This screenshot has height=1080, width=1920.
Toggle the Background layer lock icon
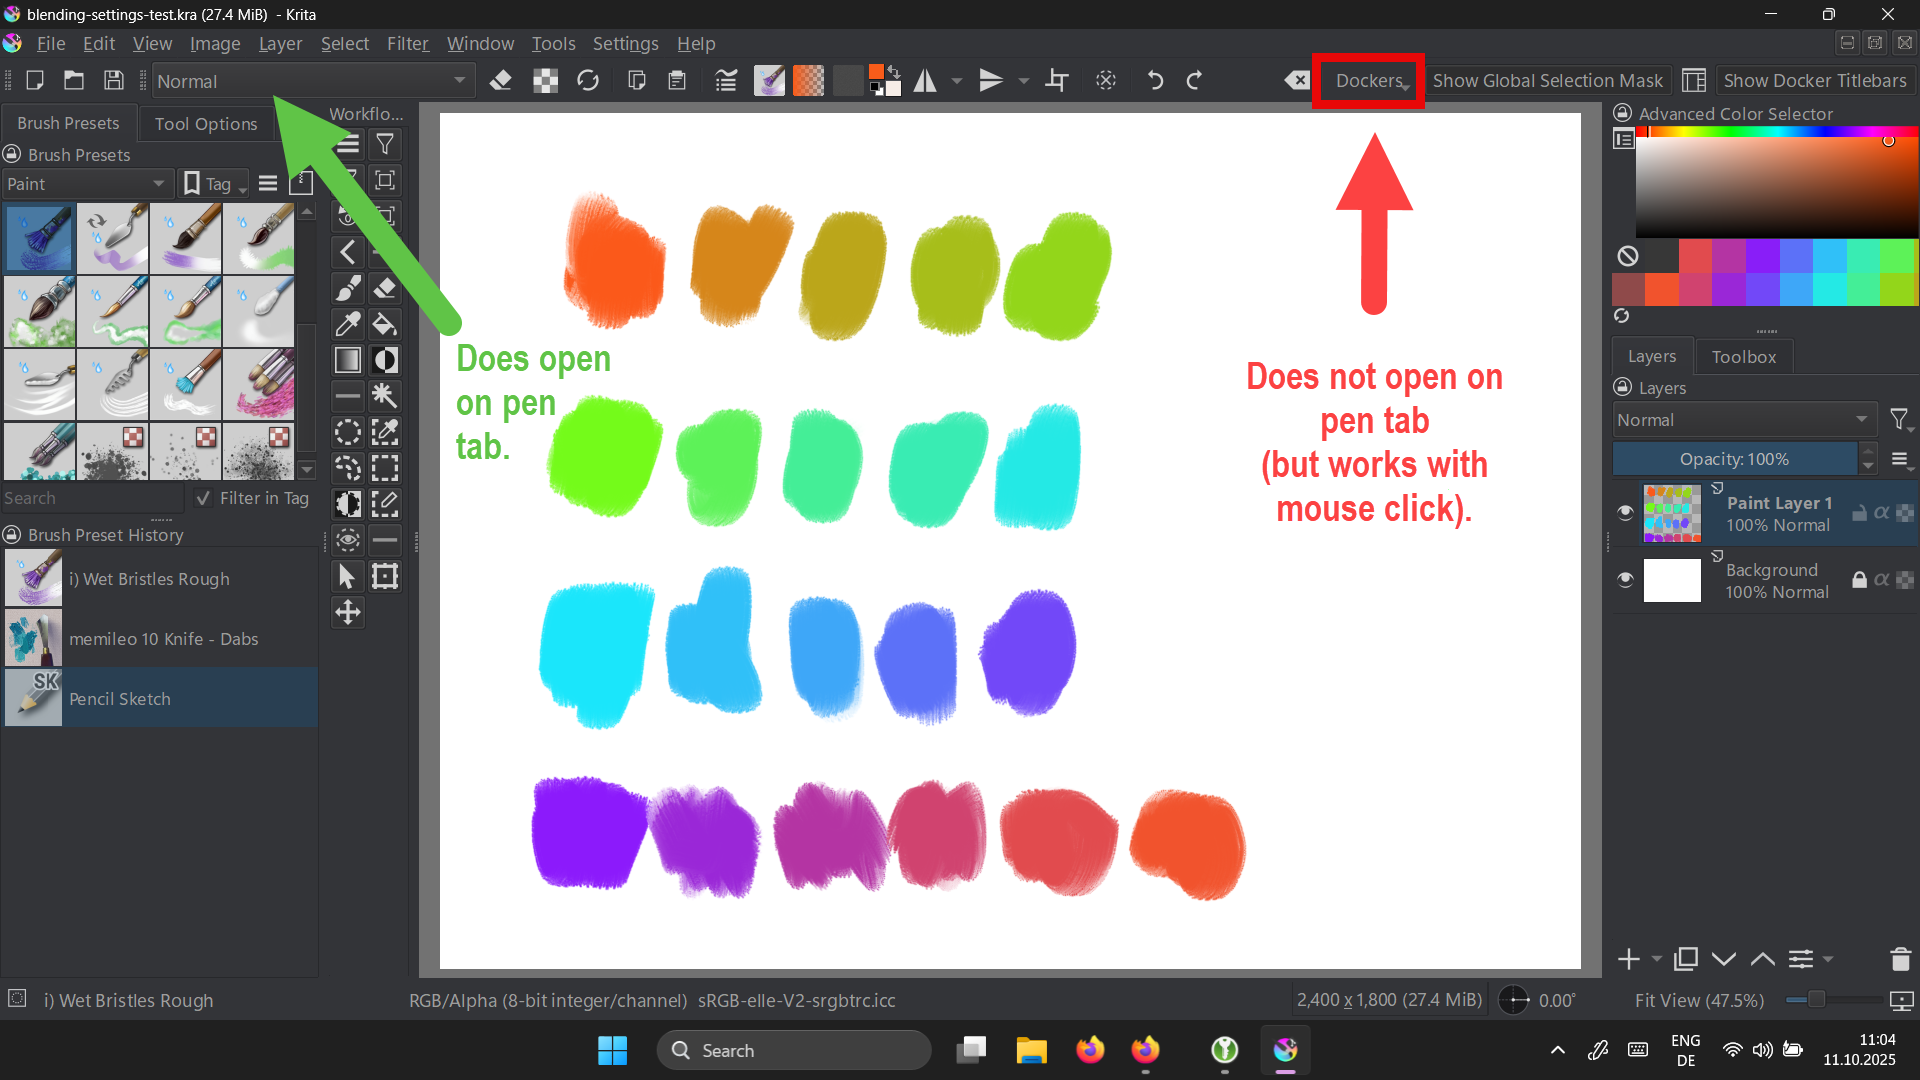(x=1859, y=580)
